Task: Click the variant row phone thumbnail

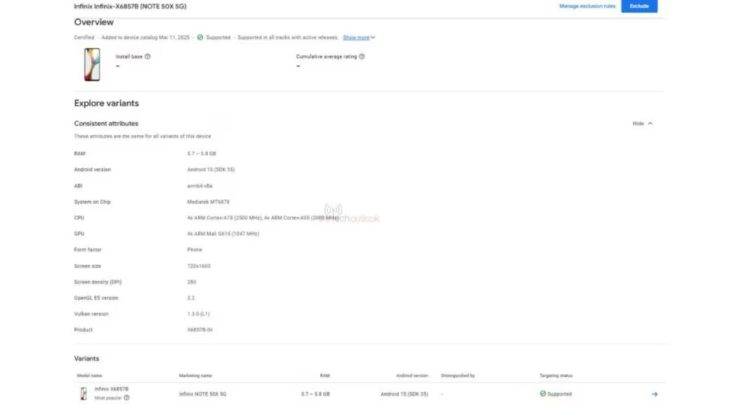Action: pos(83,394)
